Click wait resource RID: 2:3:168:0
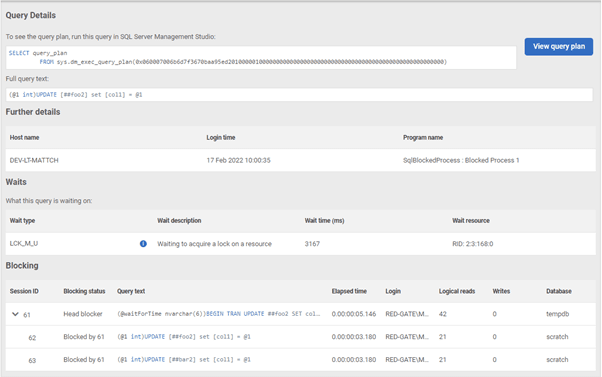Screen dimensions: 602x377 click(x=473, y=243)
